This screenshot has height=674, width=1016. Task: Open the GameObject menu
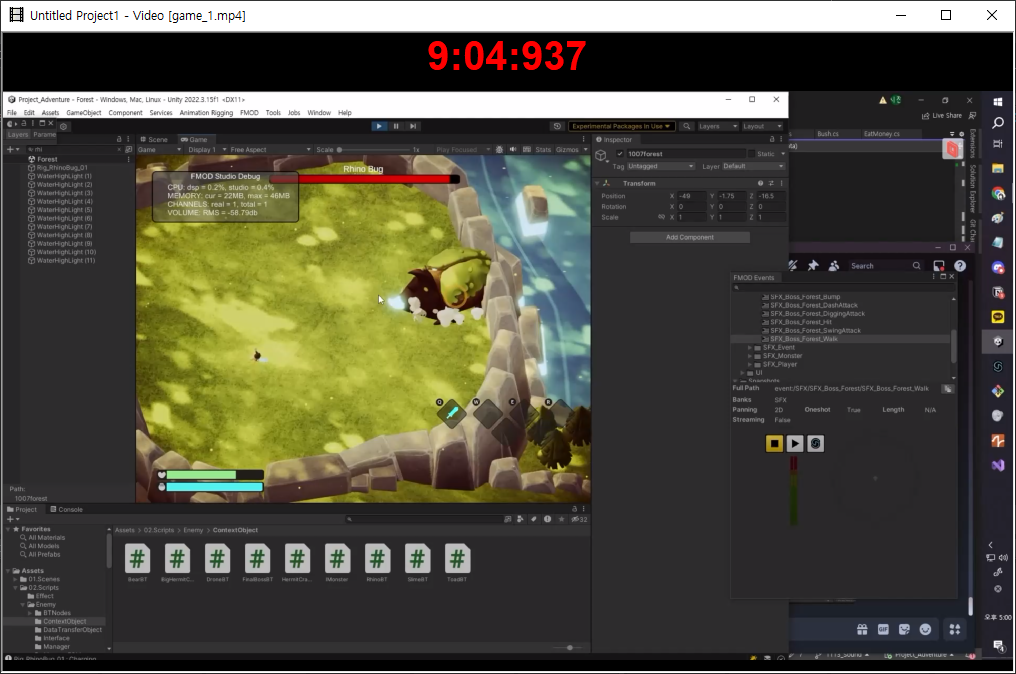[84, 113]
